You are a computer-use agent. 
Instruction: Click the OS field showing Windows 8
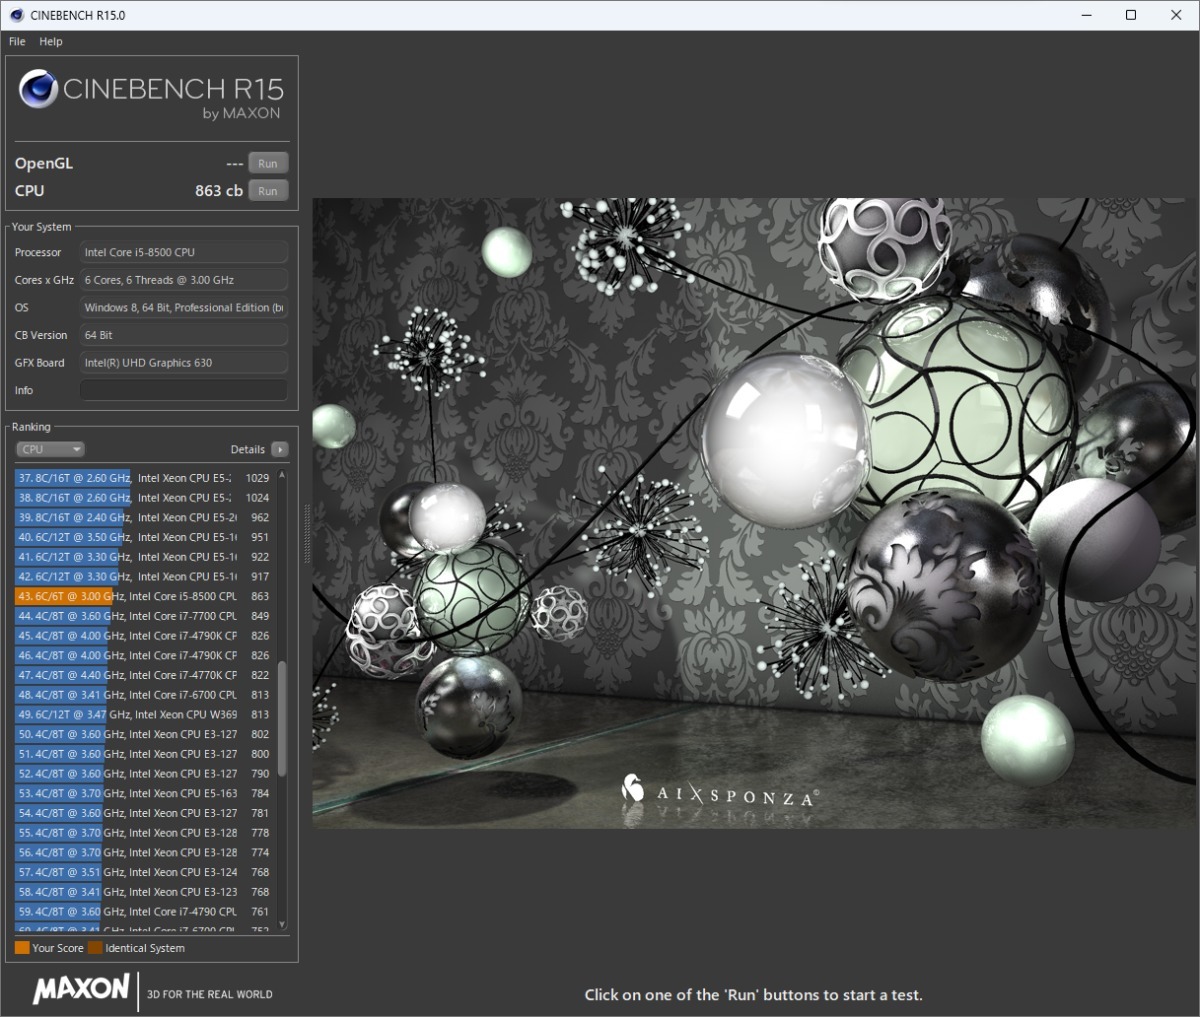pos(184,308)
